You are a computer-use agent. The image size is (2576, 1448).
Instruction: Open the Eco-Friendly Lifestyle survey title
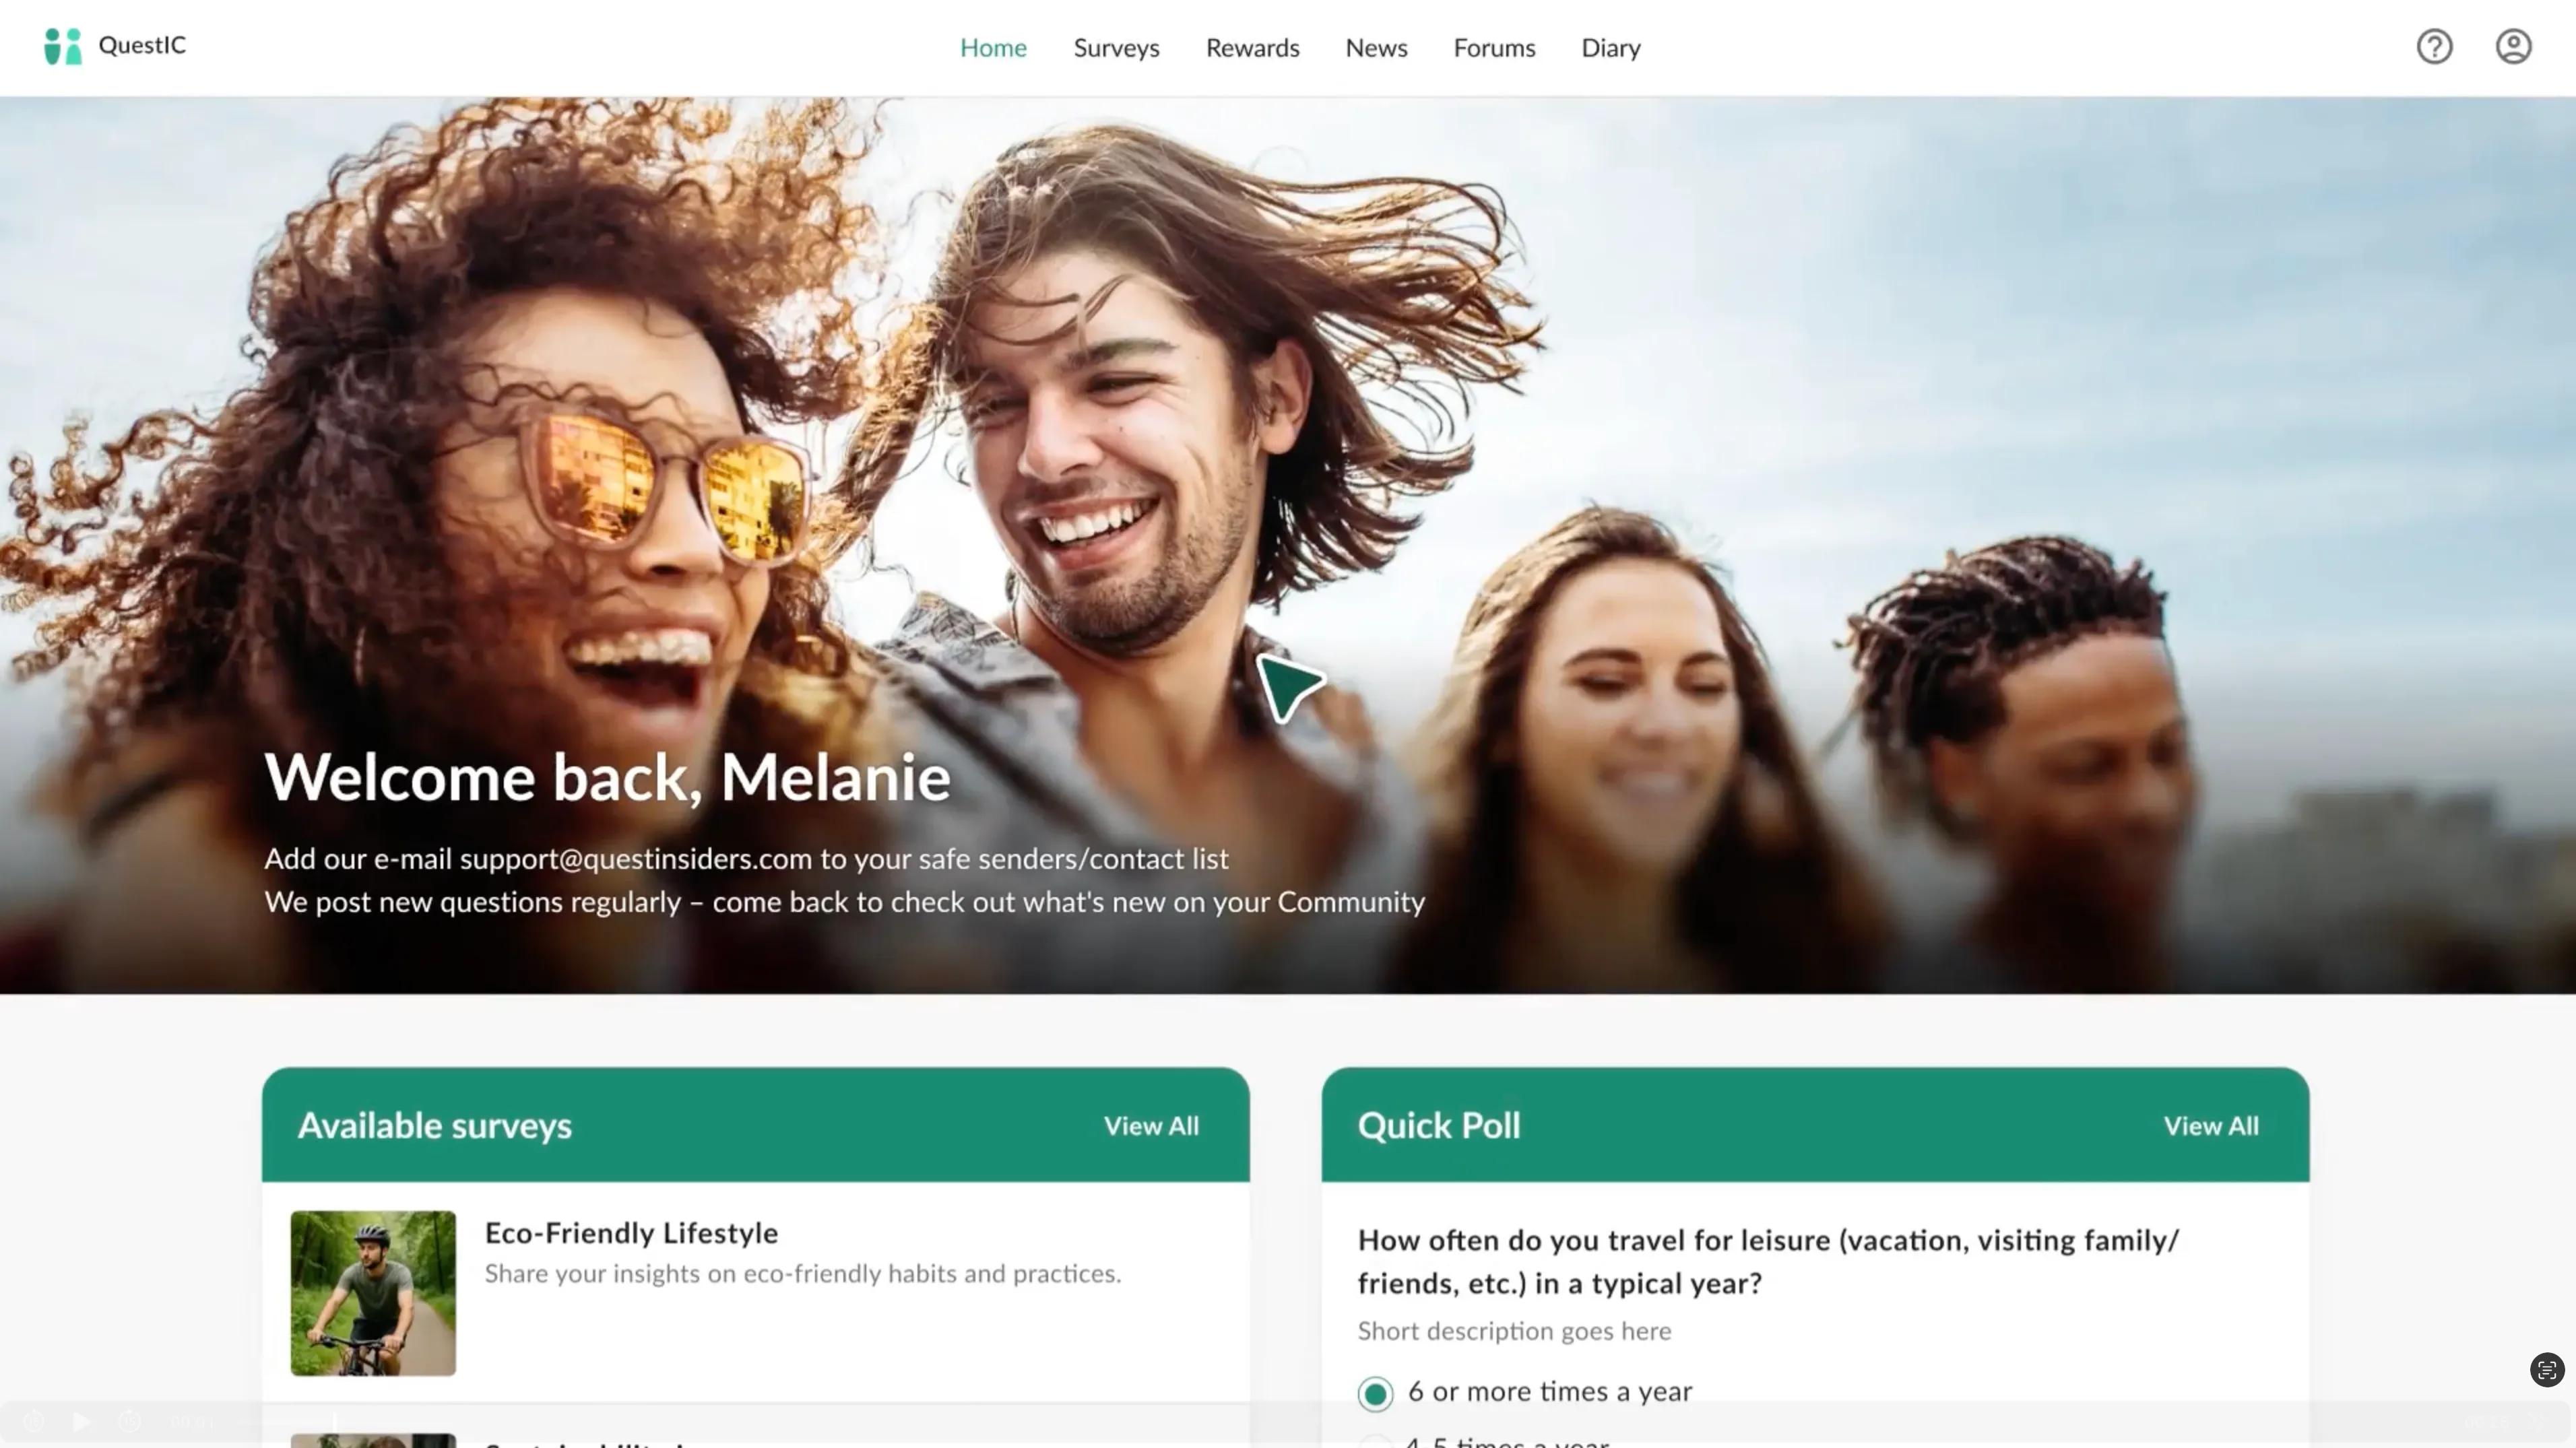coord(631,1233)
